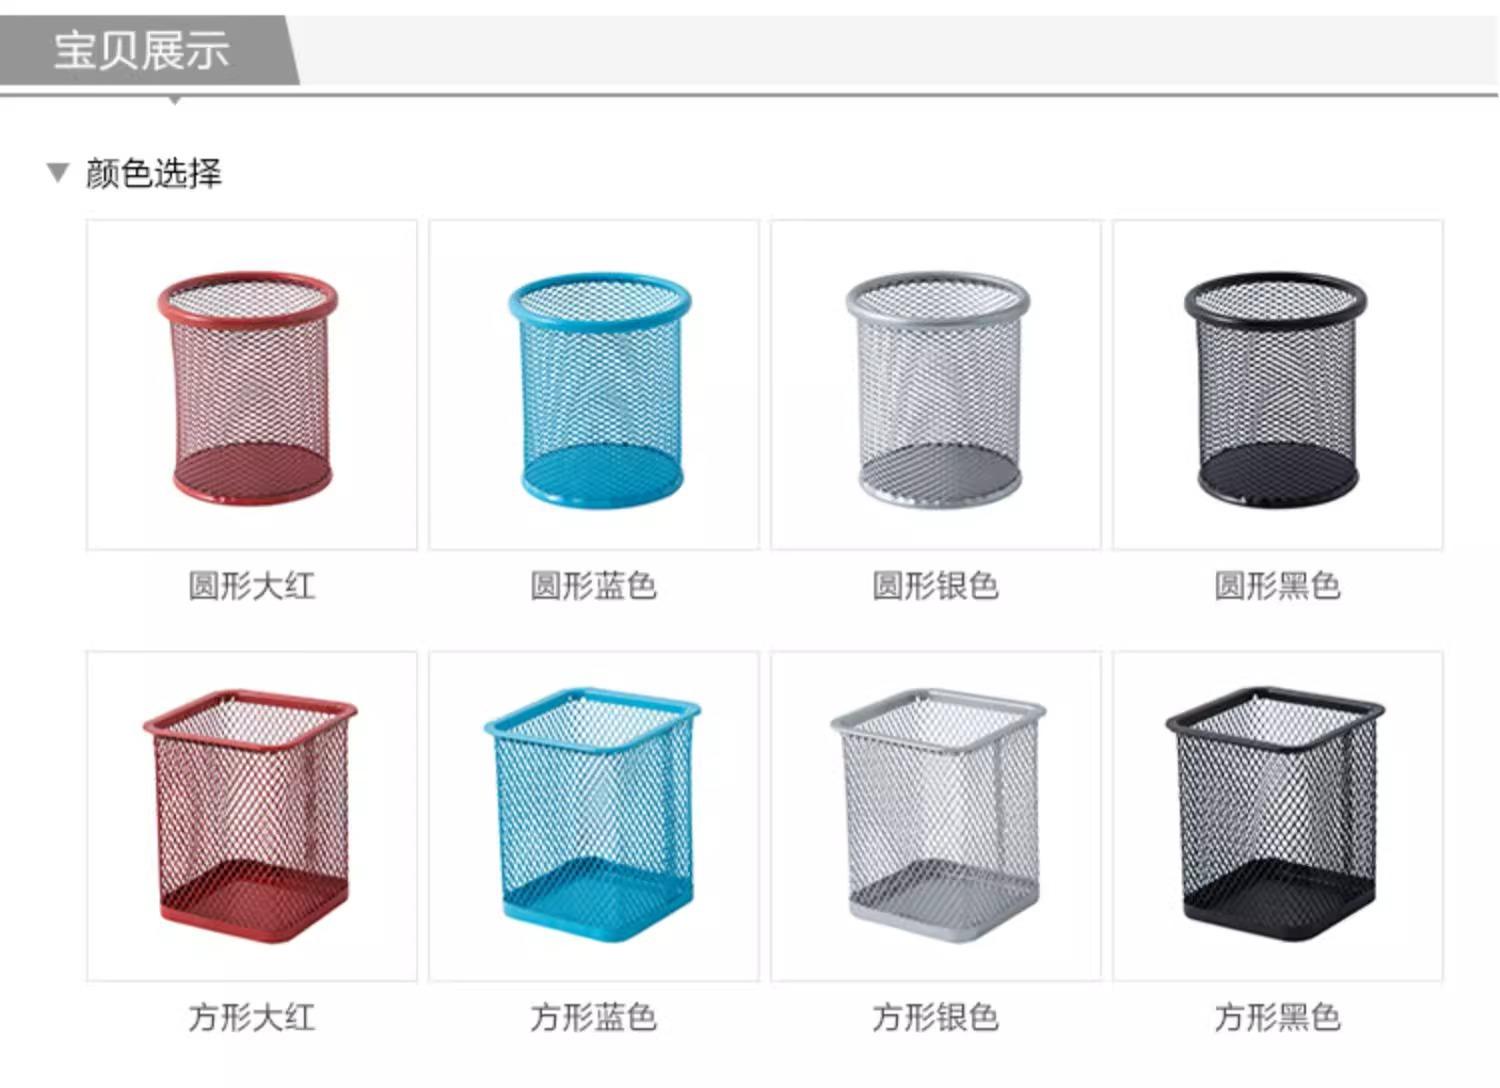Select the square red pen holder image
This screenshot has width=1500, height=1088.
pyautogui.click(x=251, y=816)
